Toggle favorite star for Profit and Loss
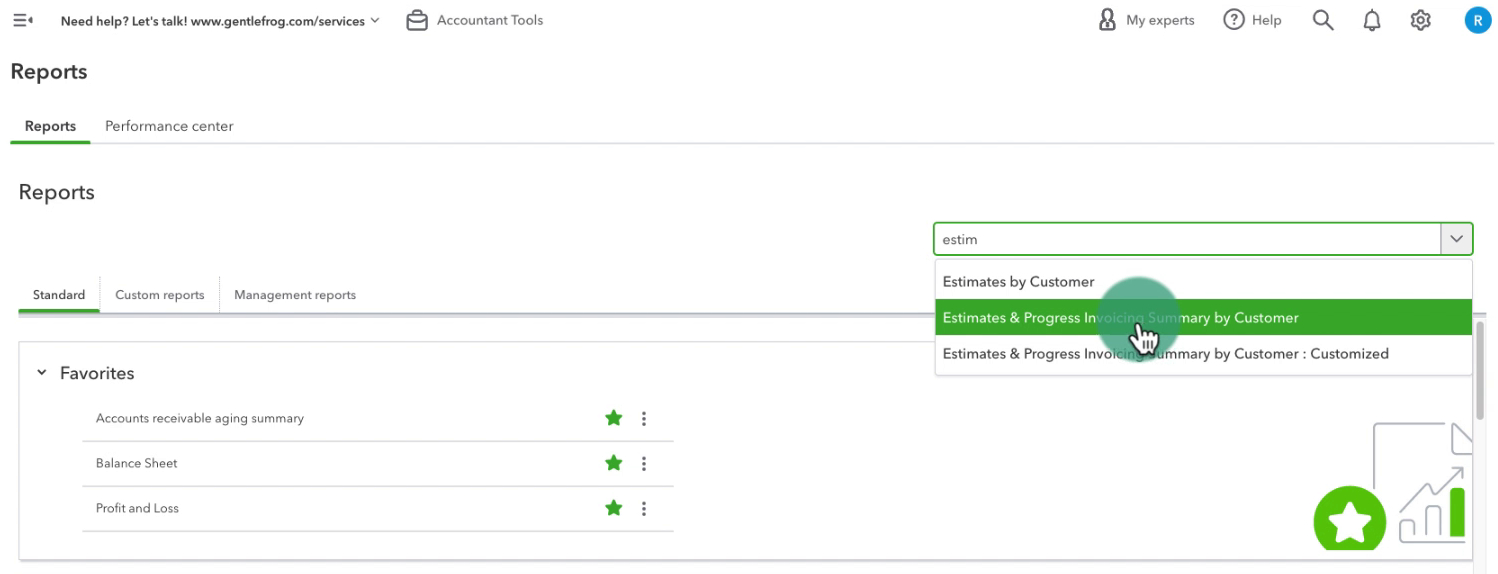Image resolution: width=1498 pixels, height=574 pixels. point(614,508)
